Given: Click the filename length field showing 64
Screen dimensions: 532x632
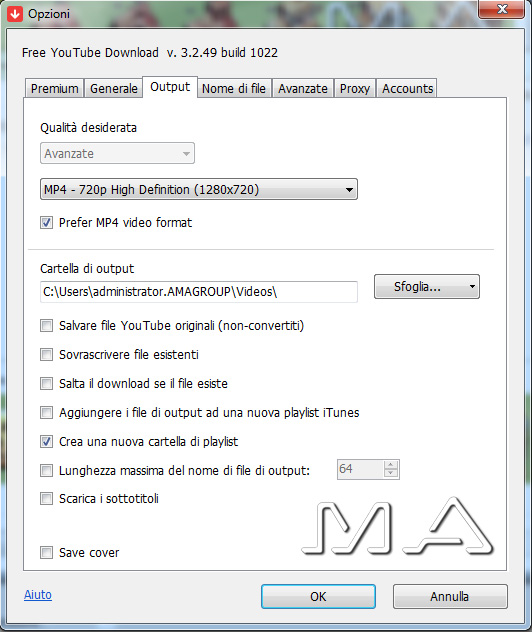Looking at the screenshot, I should (x=360, y=469).
